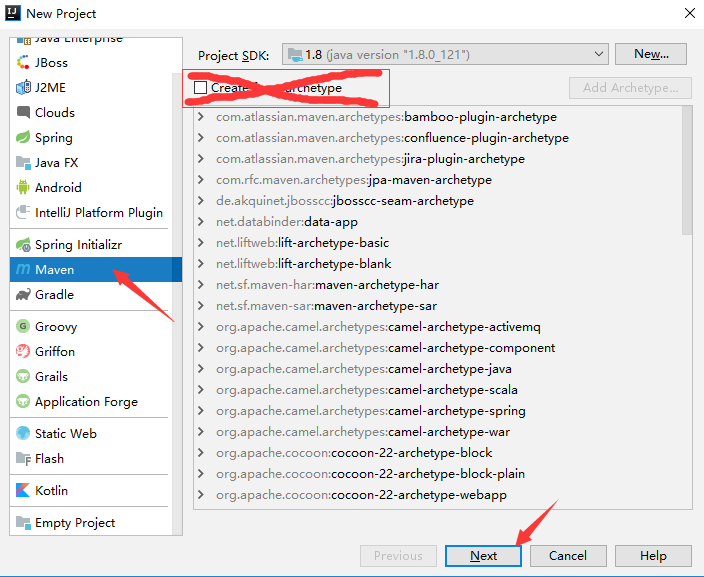Viewport: 704px width, 577px height.
Task: Click the Griffon project icon
Action: click(x=23, y=351)
